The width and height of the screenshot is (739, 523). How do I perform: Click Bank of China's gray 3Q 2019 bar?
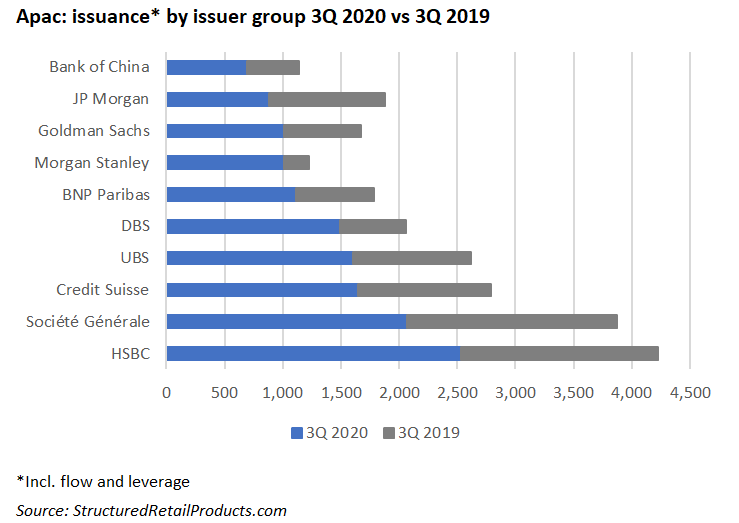tap(272, 67)
